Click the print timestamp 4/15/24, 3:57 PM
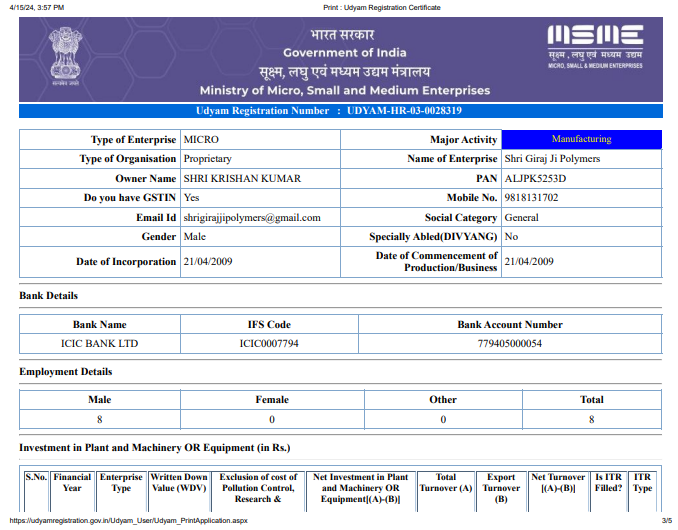 [37, 7]
